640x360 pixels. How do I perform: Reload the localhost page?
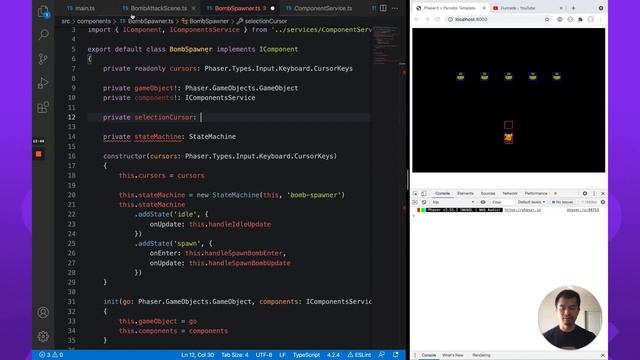pyautogui.click(x=437, y=19)
